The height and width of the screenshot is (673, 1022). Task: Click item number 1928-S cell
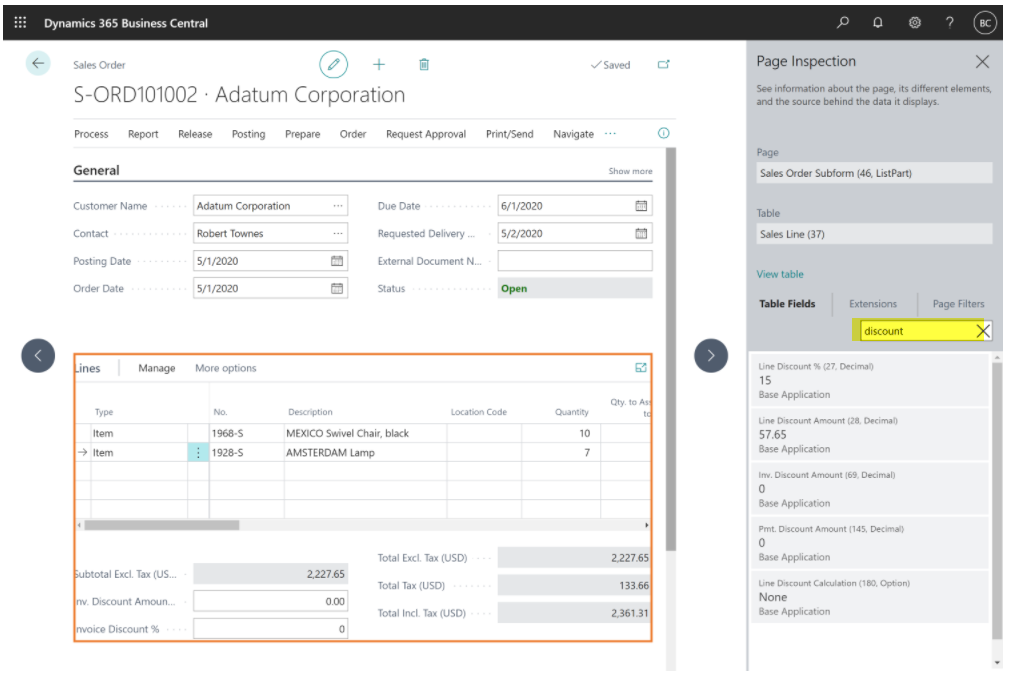click(x=246, y=452)
